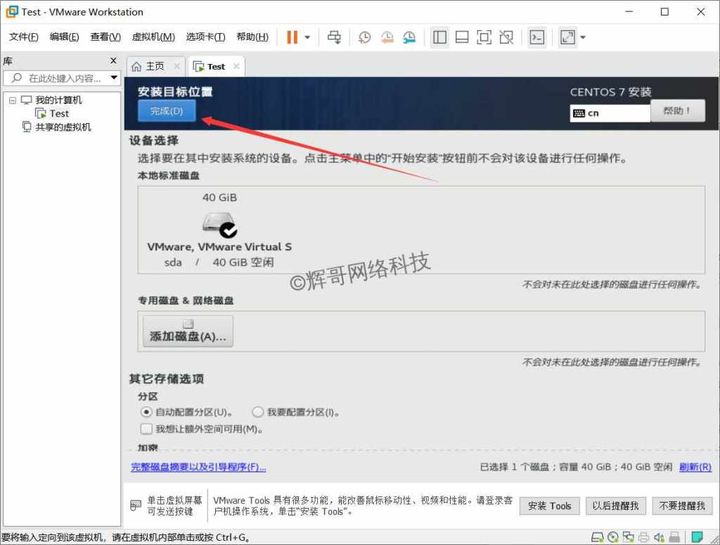Open 完整磁盘摘要以及引导程序(F) link
Image resolution: width=720 pixels, height=545 pixels.
(198, 467)
